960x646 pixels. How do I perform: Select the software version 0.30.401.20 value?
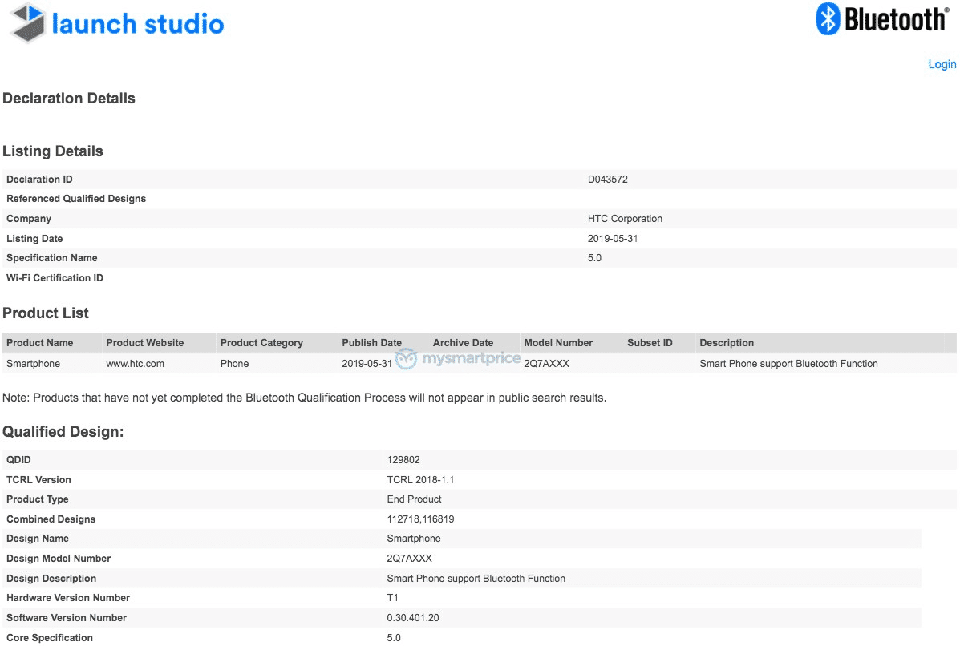pyautogui.click(x=413, y=618)
